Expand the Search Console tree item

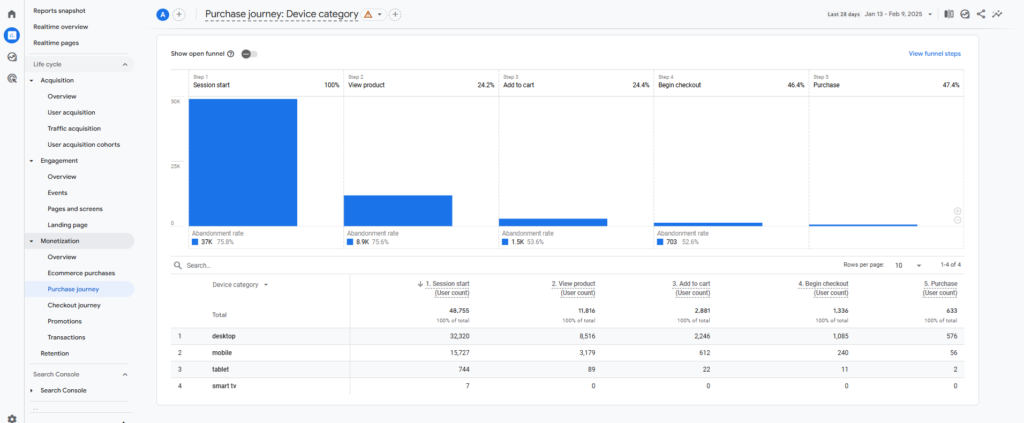(x=32, y=390)
